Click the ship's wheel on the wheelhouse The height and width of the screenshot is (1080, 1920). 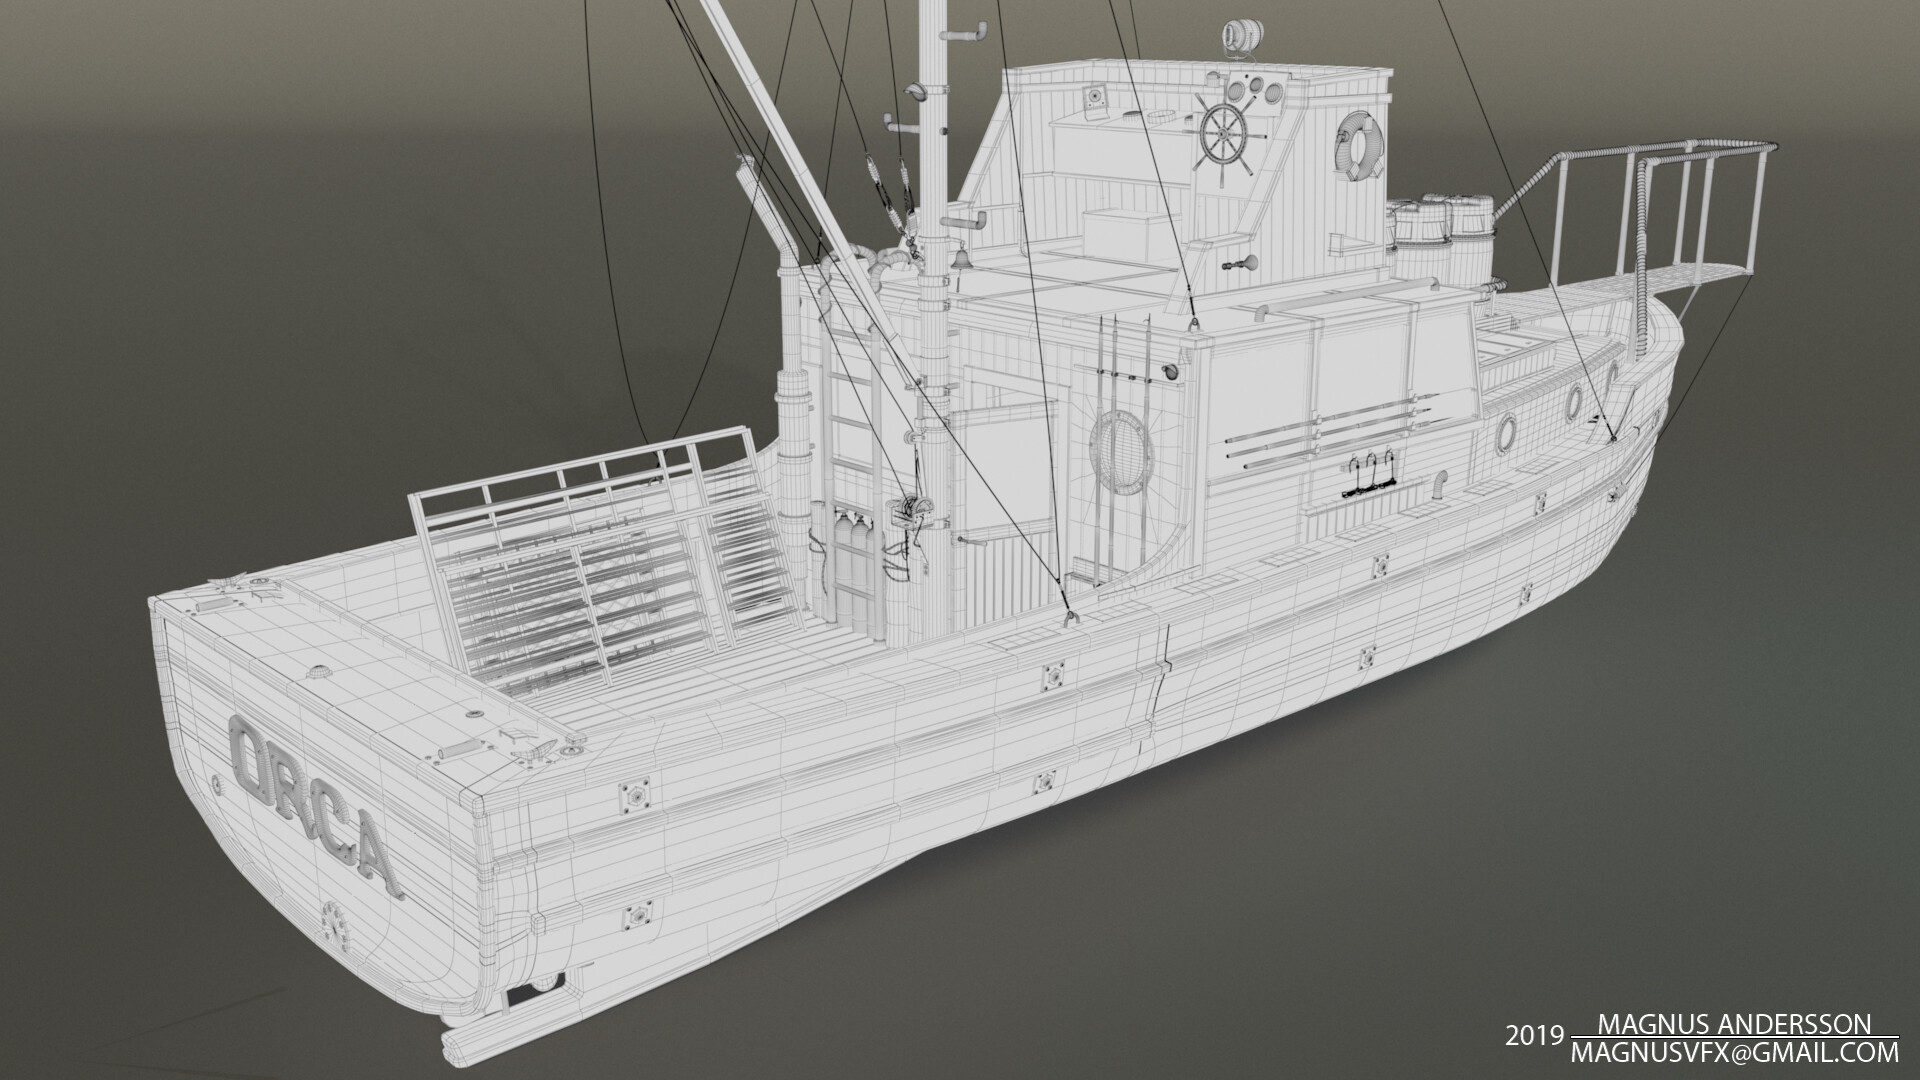(1223, 133)
